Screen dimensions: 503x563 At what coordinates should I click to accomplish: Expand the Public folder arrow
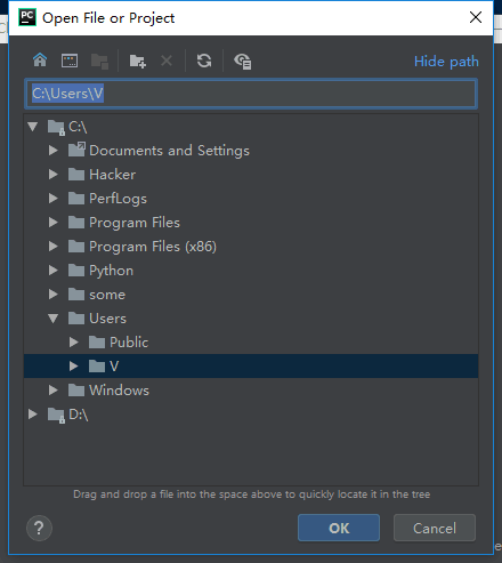point(74,342)
